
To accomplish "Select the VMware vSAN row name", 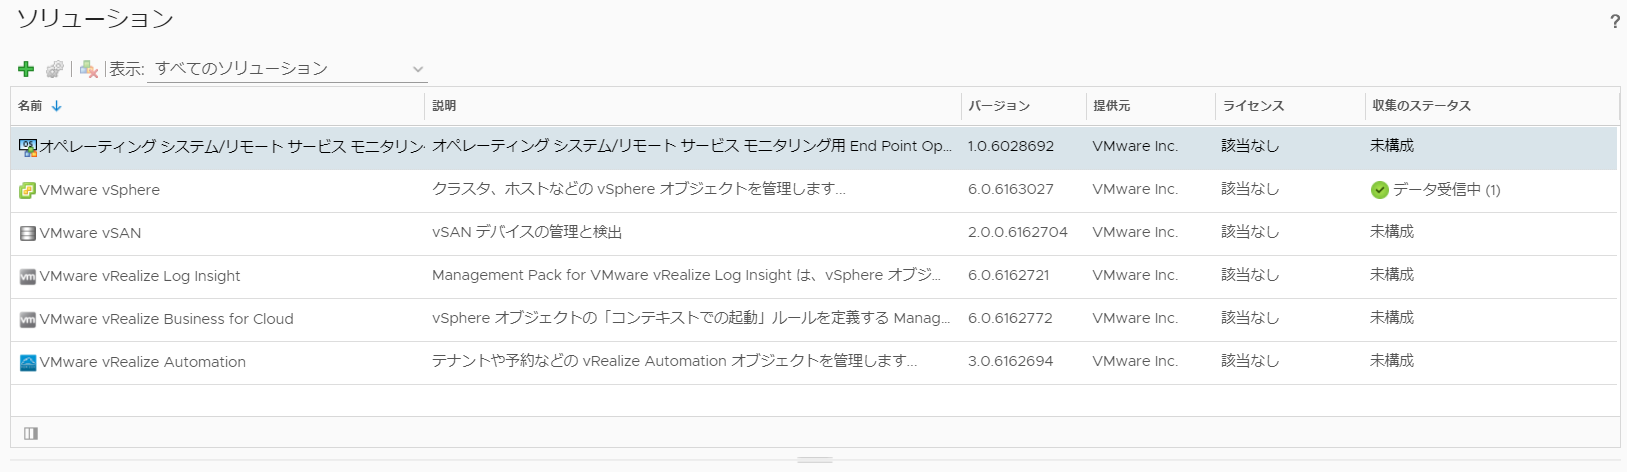I will [90, 233].
